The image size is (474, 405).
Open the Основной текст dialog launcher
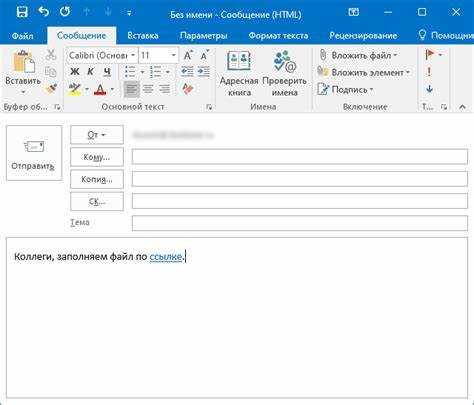209,107
